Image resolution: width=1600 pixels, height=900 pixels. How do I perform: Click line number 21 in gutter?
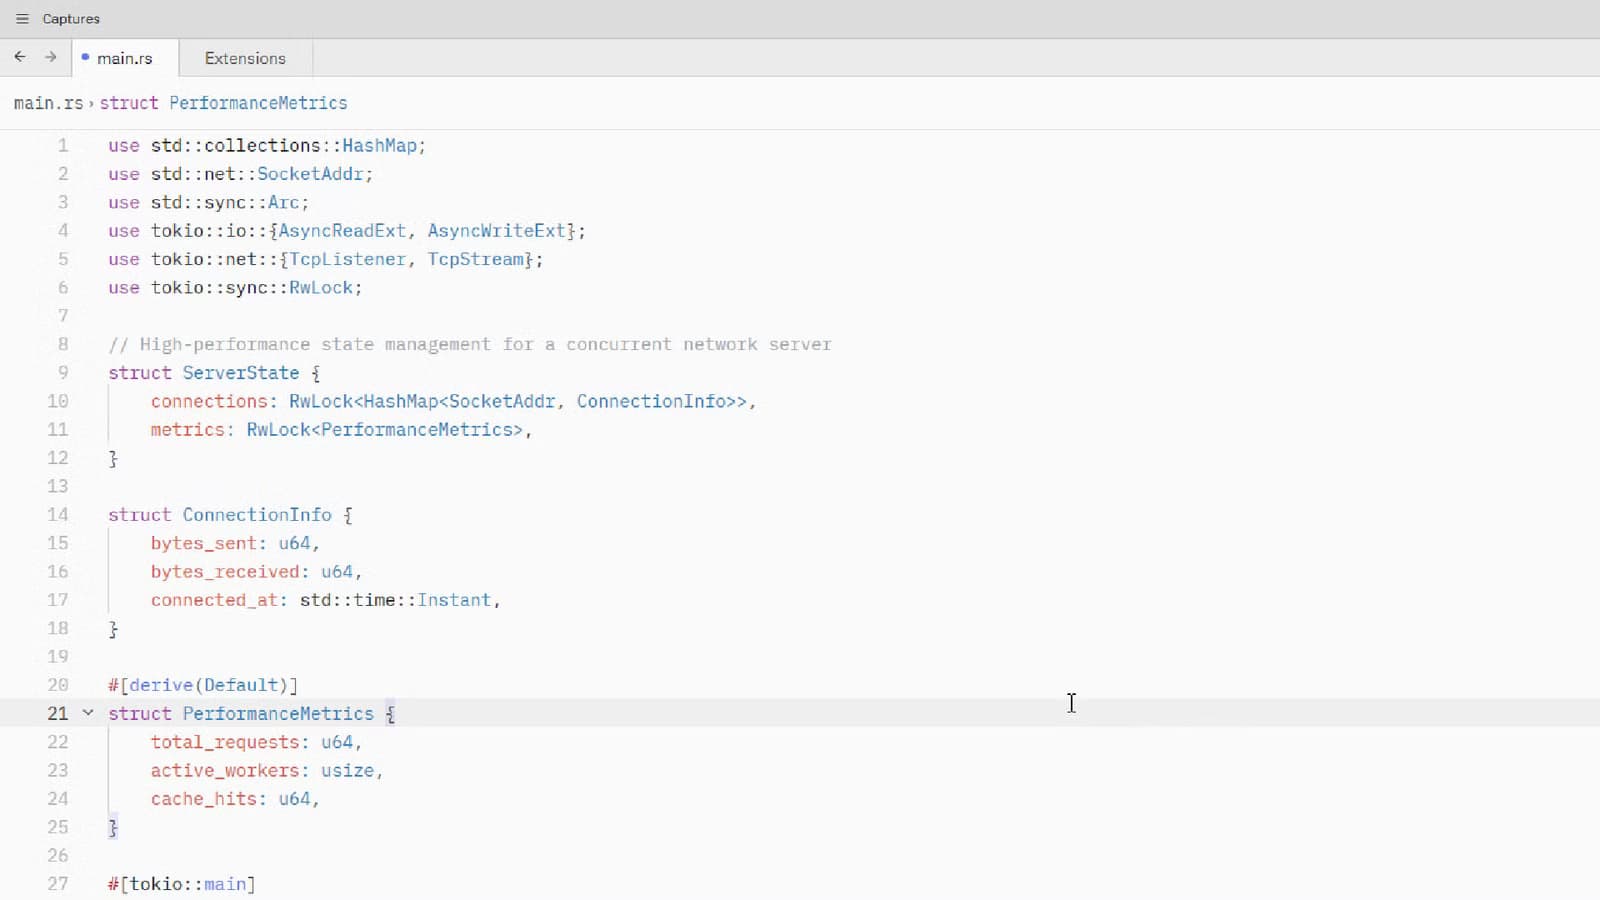58,713
